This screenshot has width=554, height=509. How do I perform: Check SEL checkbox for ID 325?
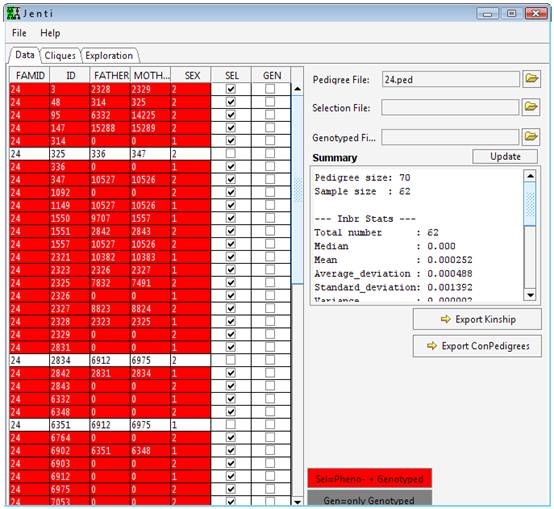point(231,154)
